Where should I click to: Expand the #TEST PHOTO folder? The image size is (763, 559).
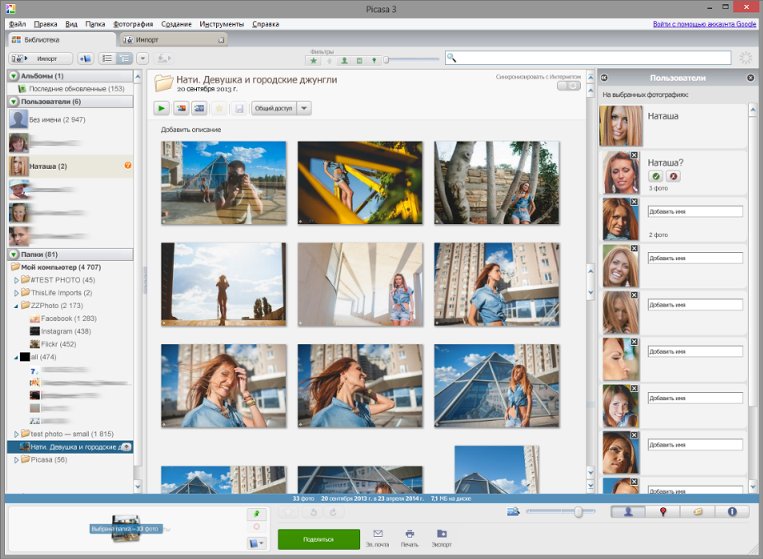tap(16, 280)
